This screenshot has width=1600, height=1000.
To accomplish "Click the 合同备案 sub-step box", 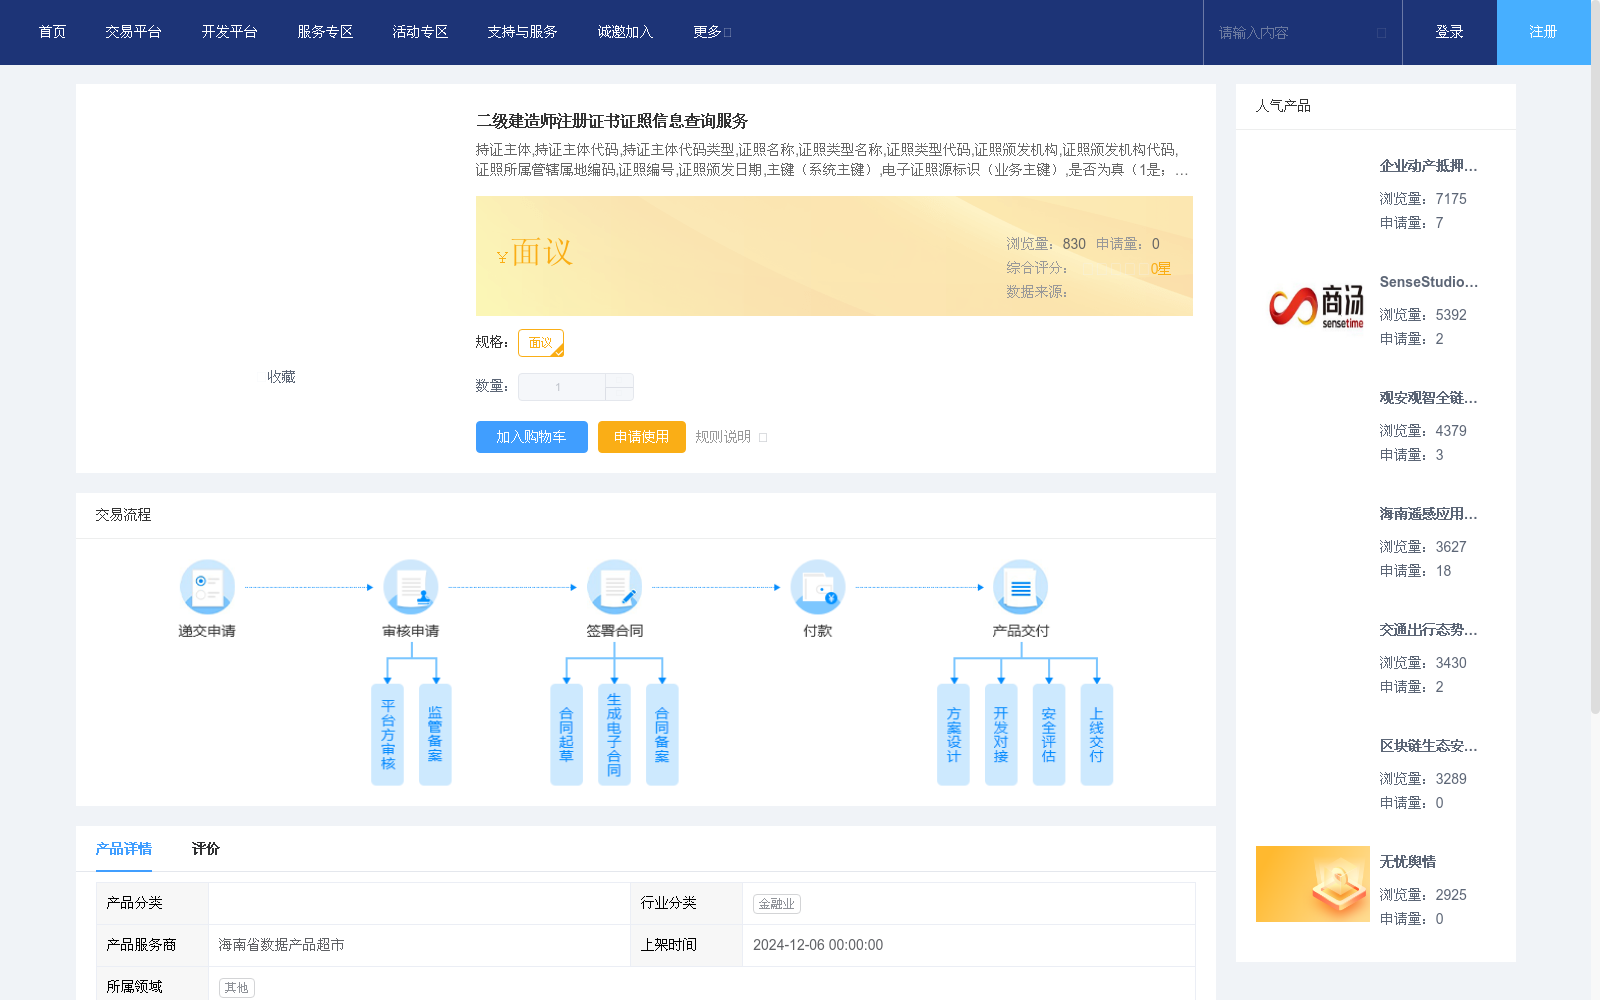I will click(662, 735).
